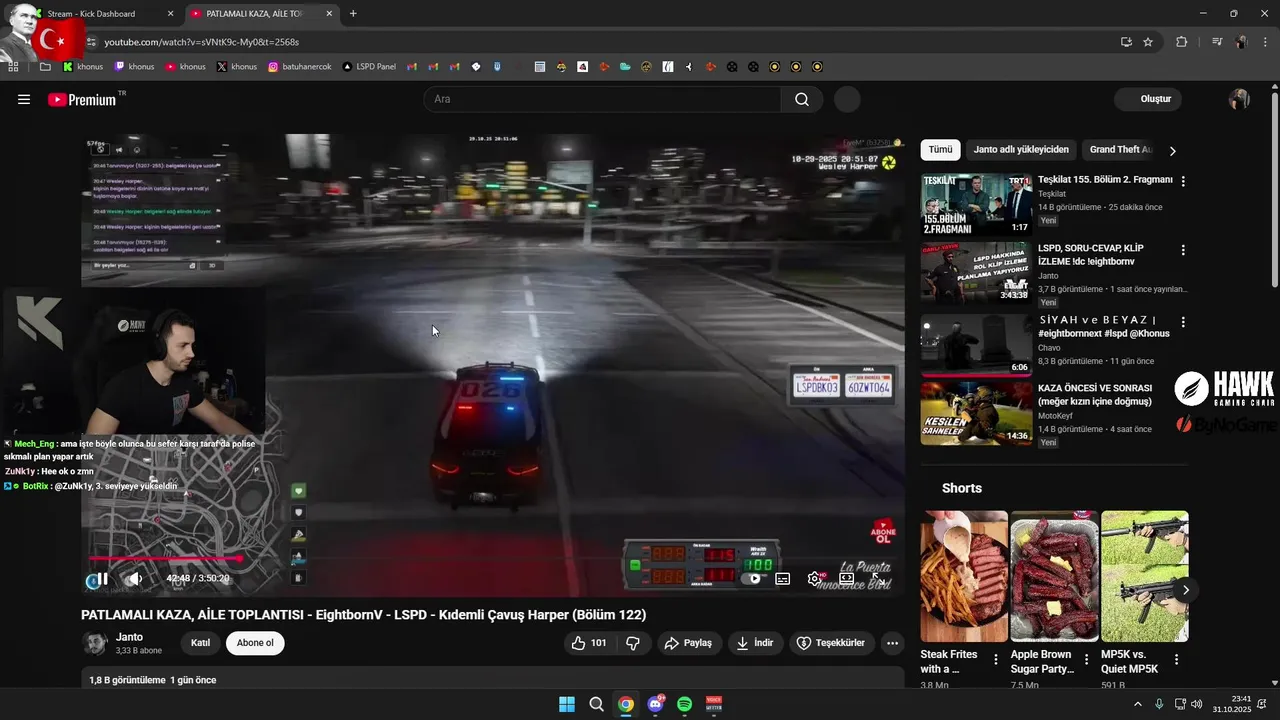Viewport: 1280px width, 720px height.
Task: Open the Janto channel avatar
Action: tap(95, 643)
